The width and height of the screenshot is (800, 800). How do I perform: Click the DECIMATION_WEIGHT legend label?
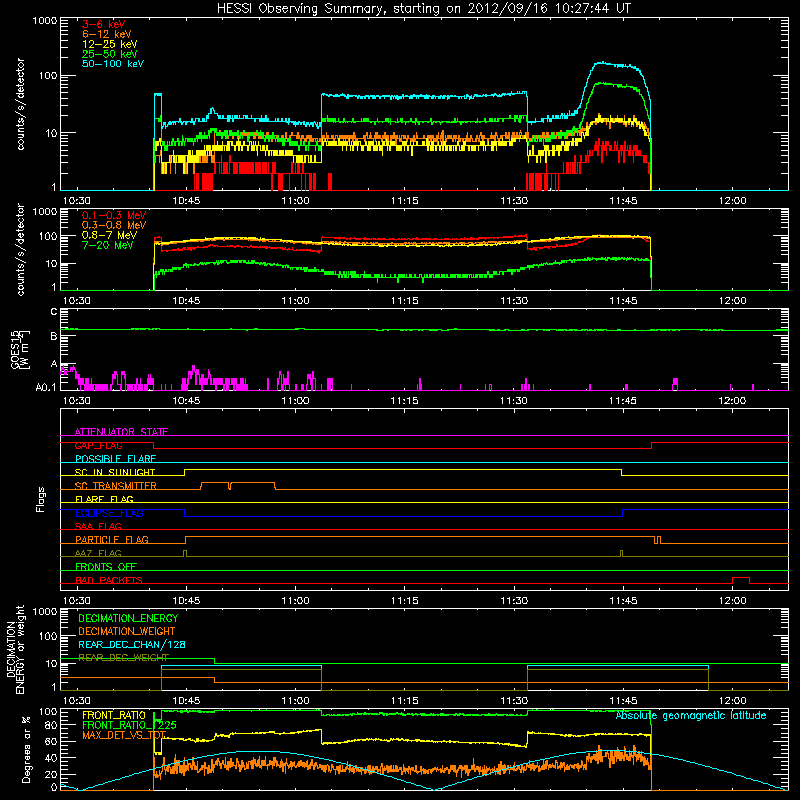[x=127, y=632]
